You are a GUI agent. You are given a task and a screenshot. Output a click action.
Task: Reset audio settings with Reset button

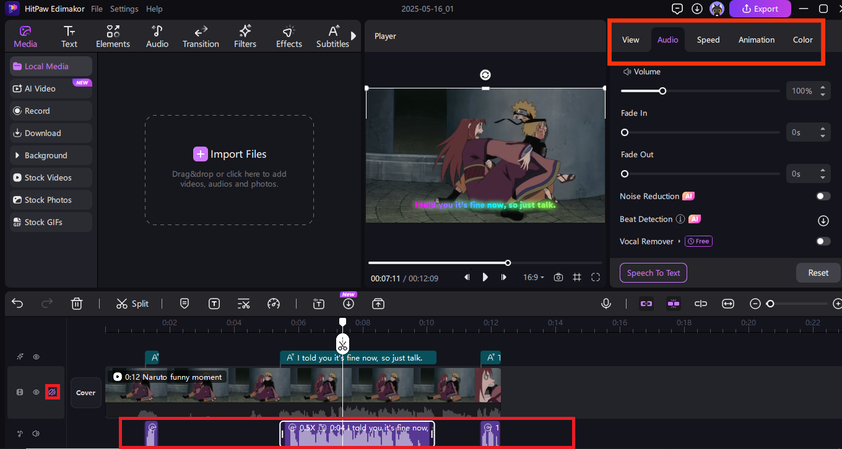(x=818, y=273)
